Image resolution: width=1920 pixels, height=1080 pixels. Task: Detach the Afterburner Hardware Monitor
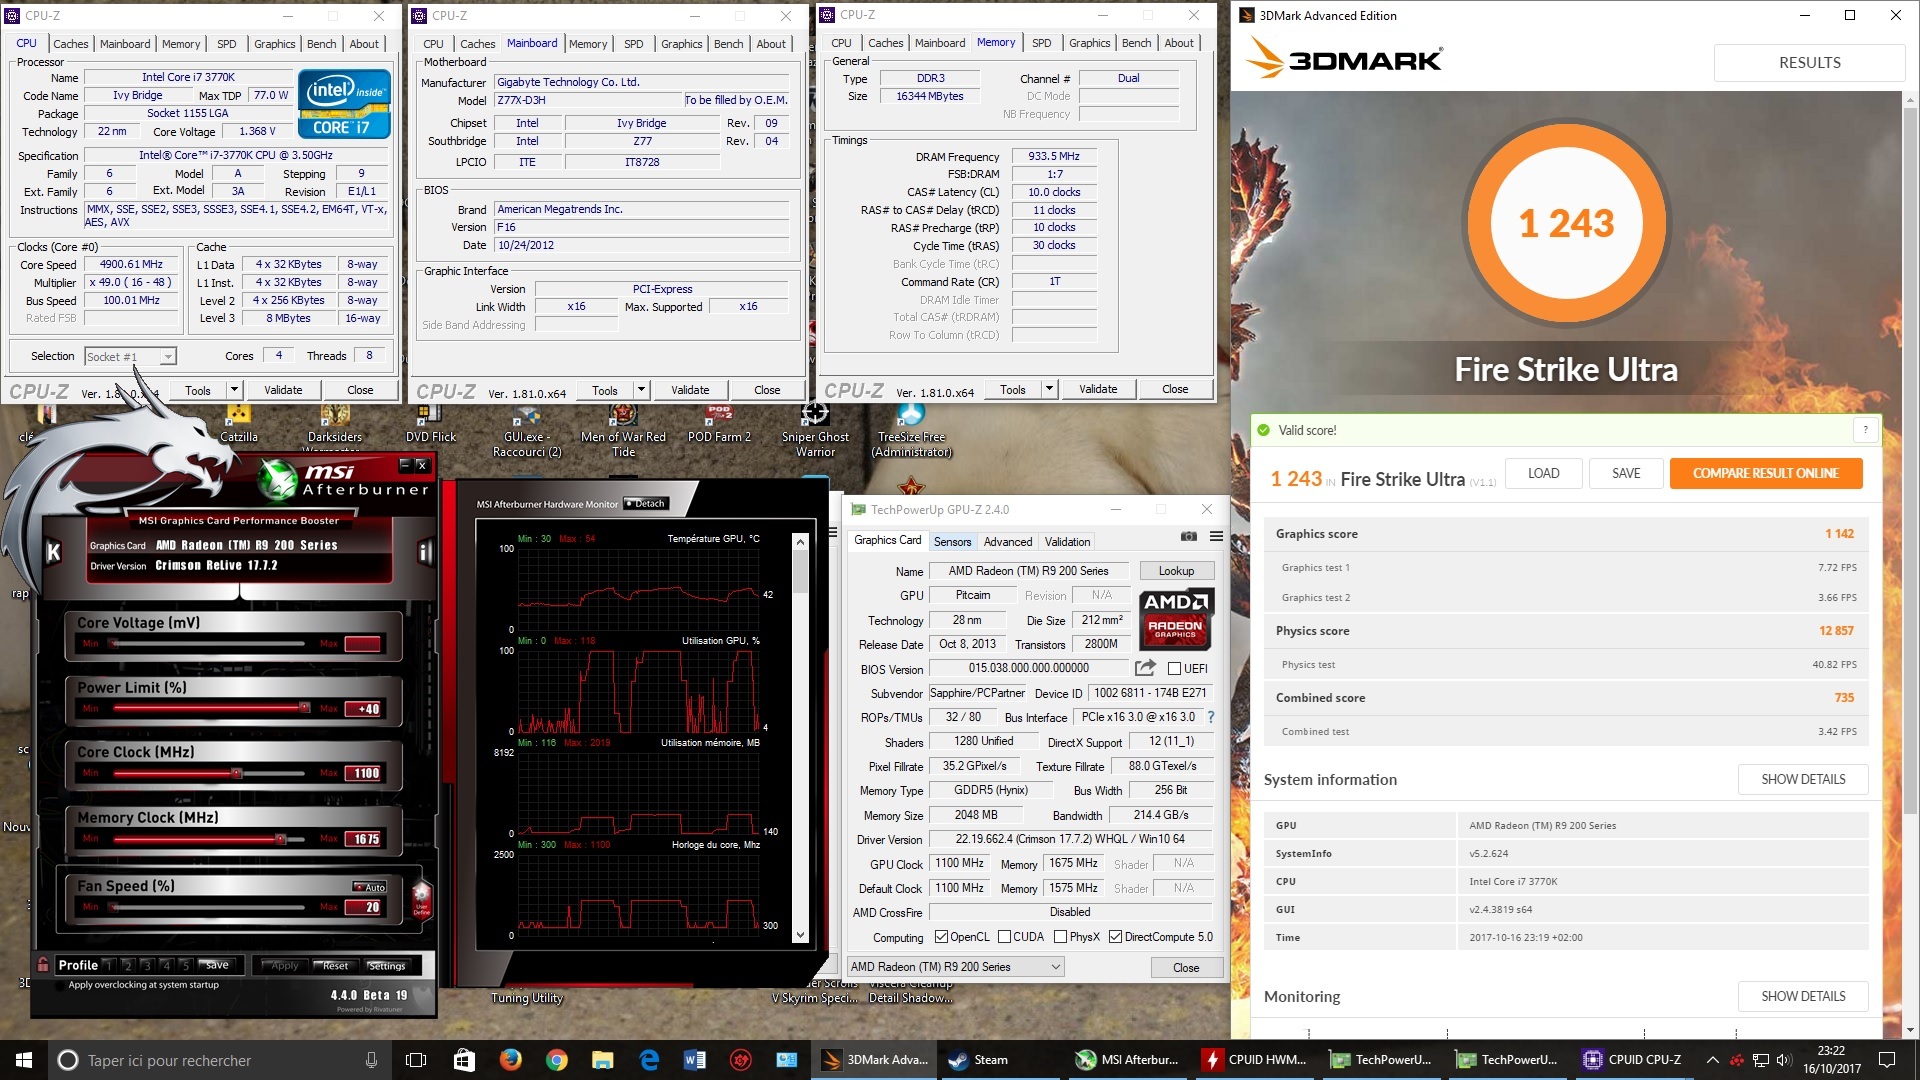coord(645,503)
